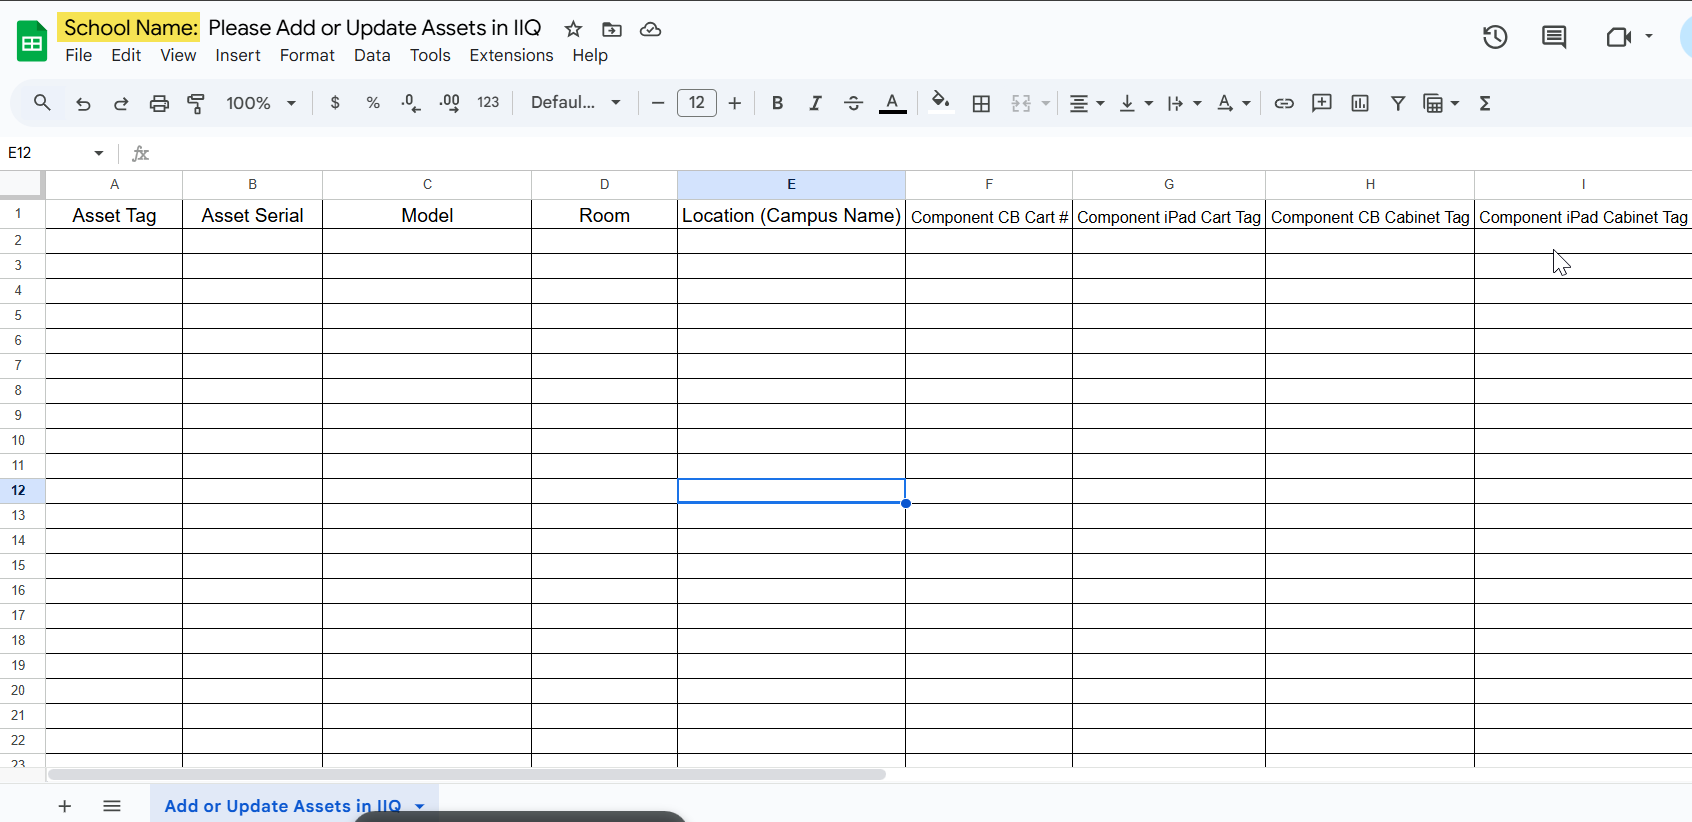1692x822 pixels.
Task: Click the add new sheet button
Action: click(65, 806)
